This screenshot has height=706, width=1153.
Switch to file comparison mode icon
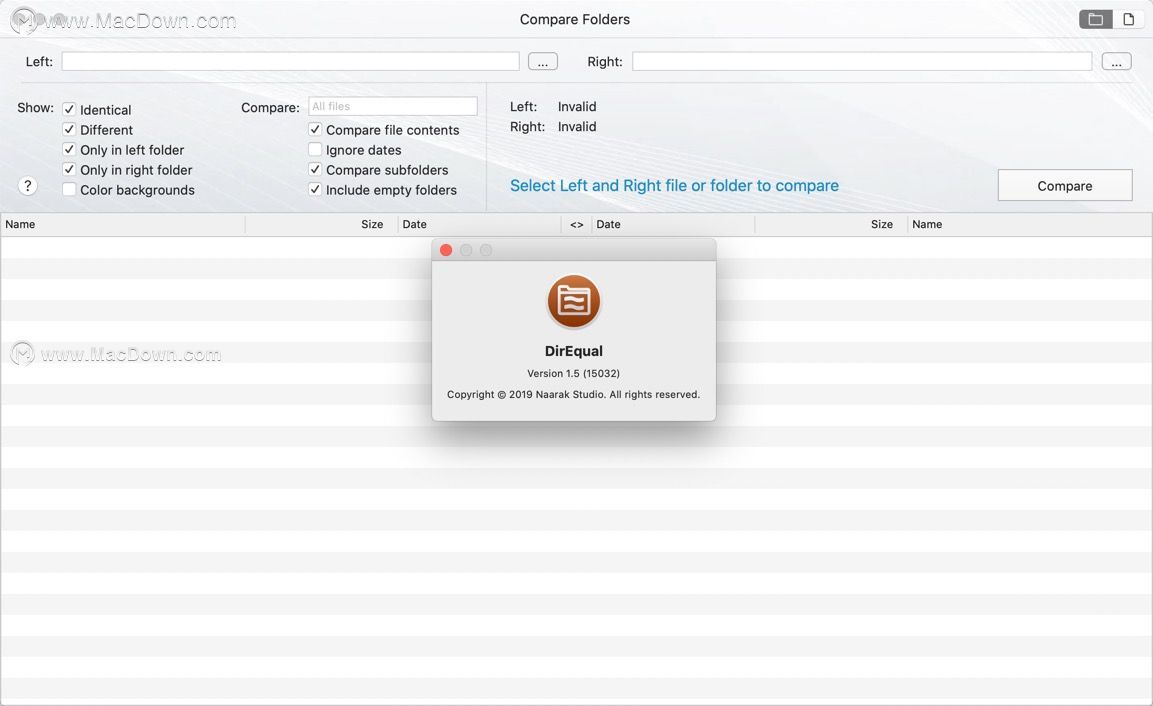[x=1129, y=19]
